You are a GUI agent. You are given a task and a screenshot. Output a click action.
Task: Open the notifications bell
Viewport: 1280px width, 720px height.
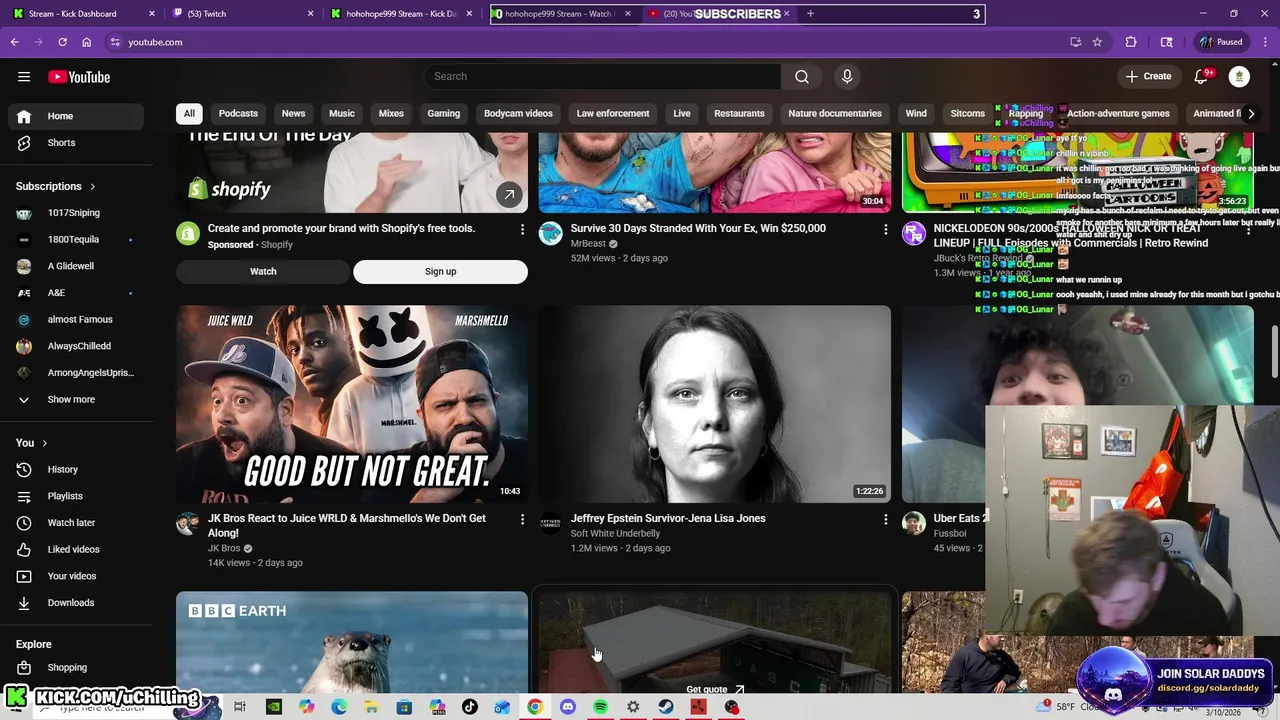1201,77
